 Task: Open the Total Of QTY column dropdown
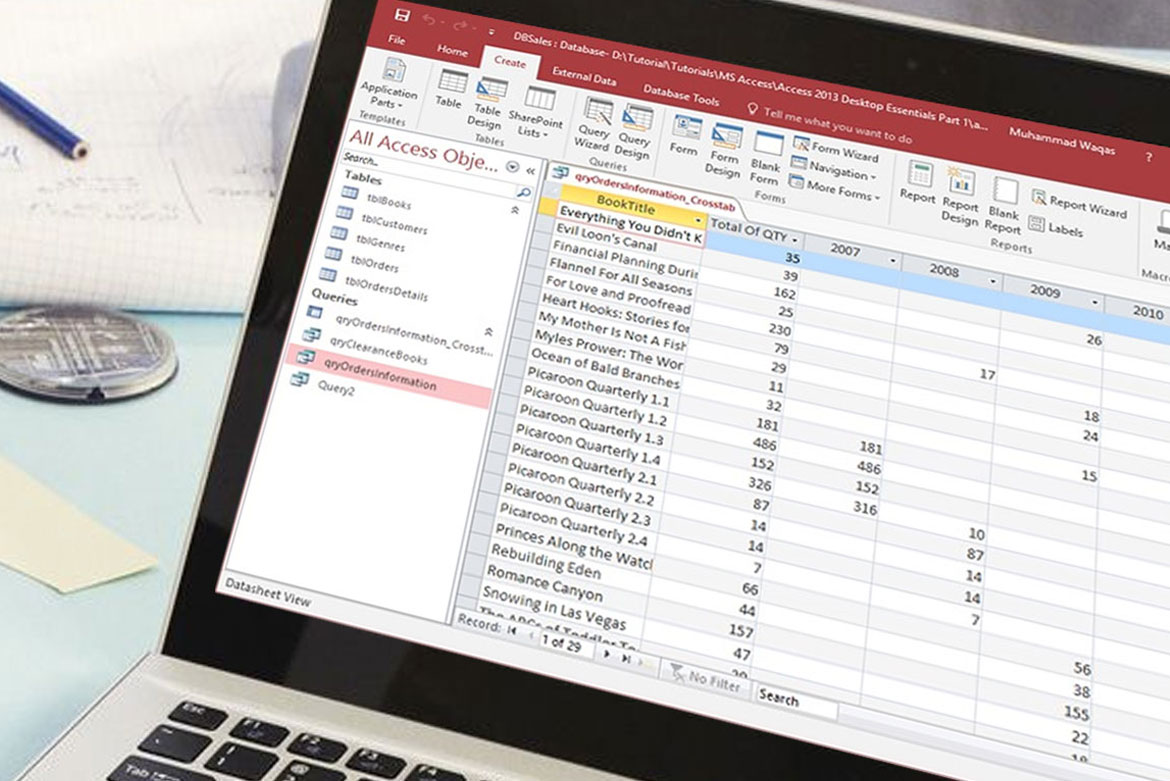(795, 240)
